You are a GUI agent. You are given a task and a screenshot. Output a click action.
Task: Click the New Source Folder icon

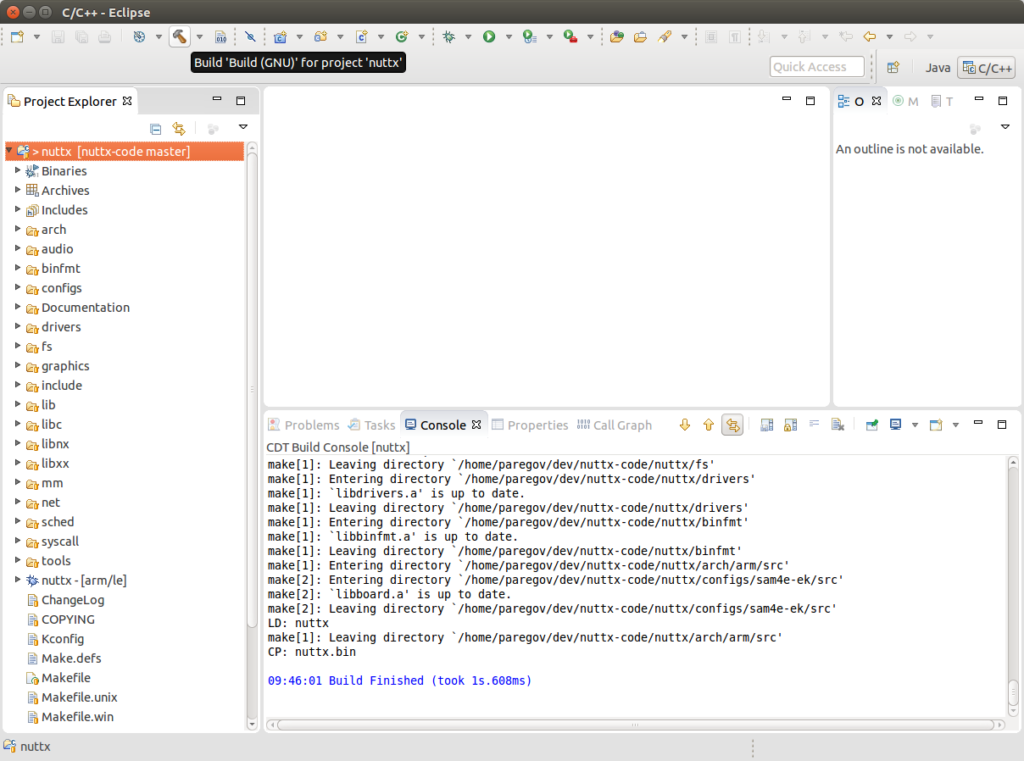321,37
